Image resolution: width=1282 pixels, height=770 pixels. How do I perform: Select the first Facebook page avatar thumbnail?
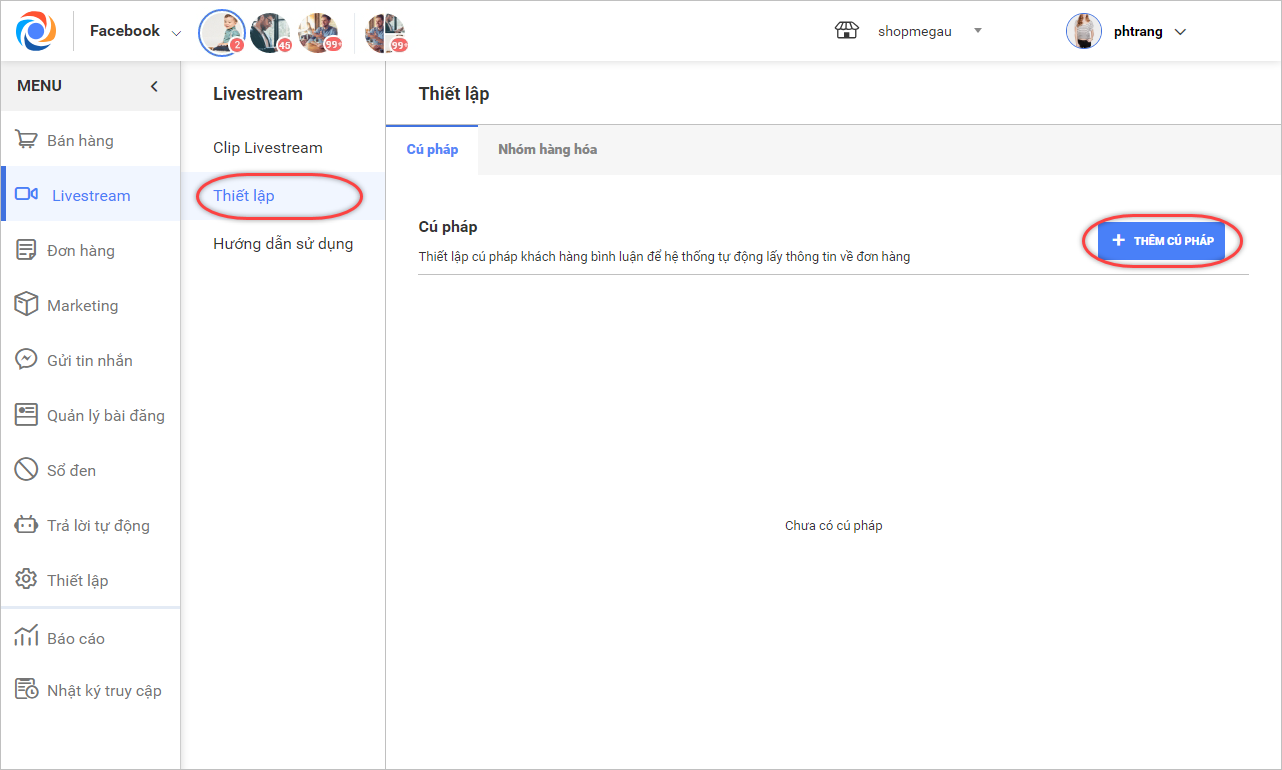(221, 32)
